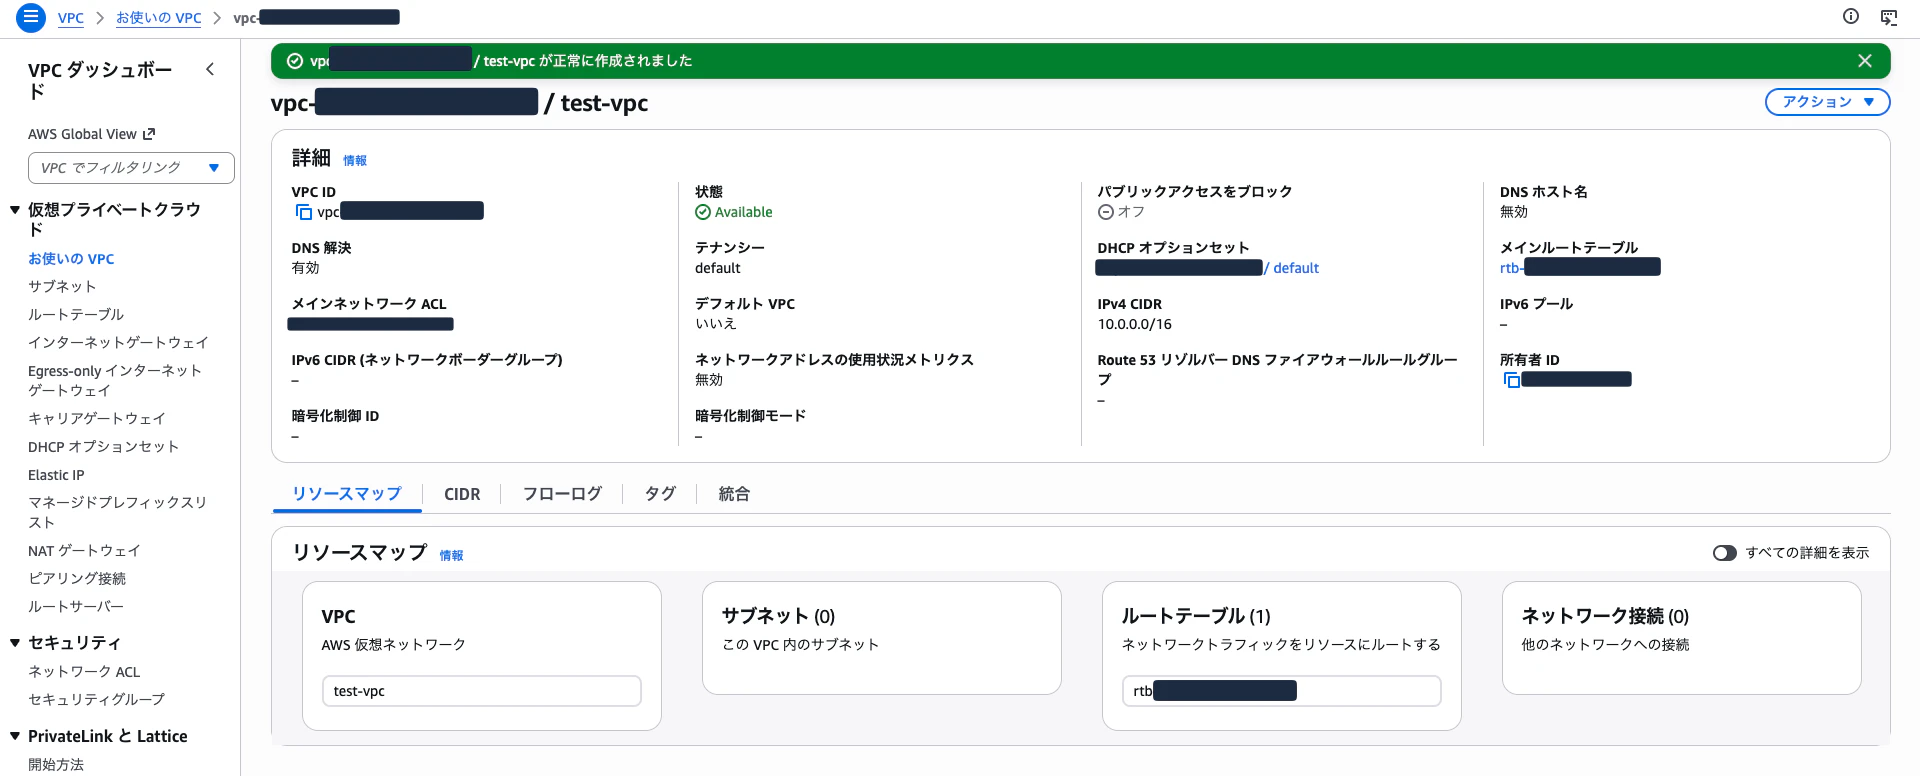Viewport: 1920px width, 776px height.
Task: Go to VPC breadcrumb link
Action: (x=71, y=18)
